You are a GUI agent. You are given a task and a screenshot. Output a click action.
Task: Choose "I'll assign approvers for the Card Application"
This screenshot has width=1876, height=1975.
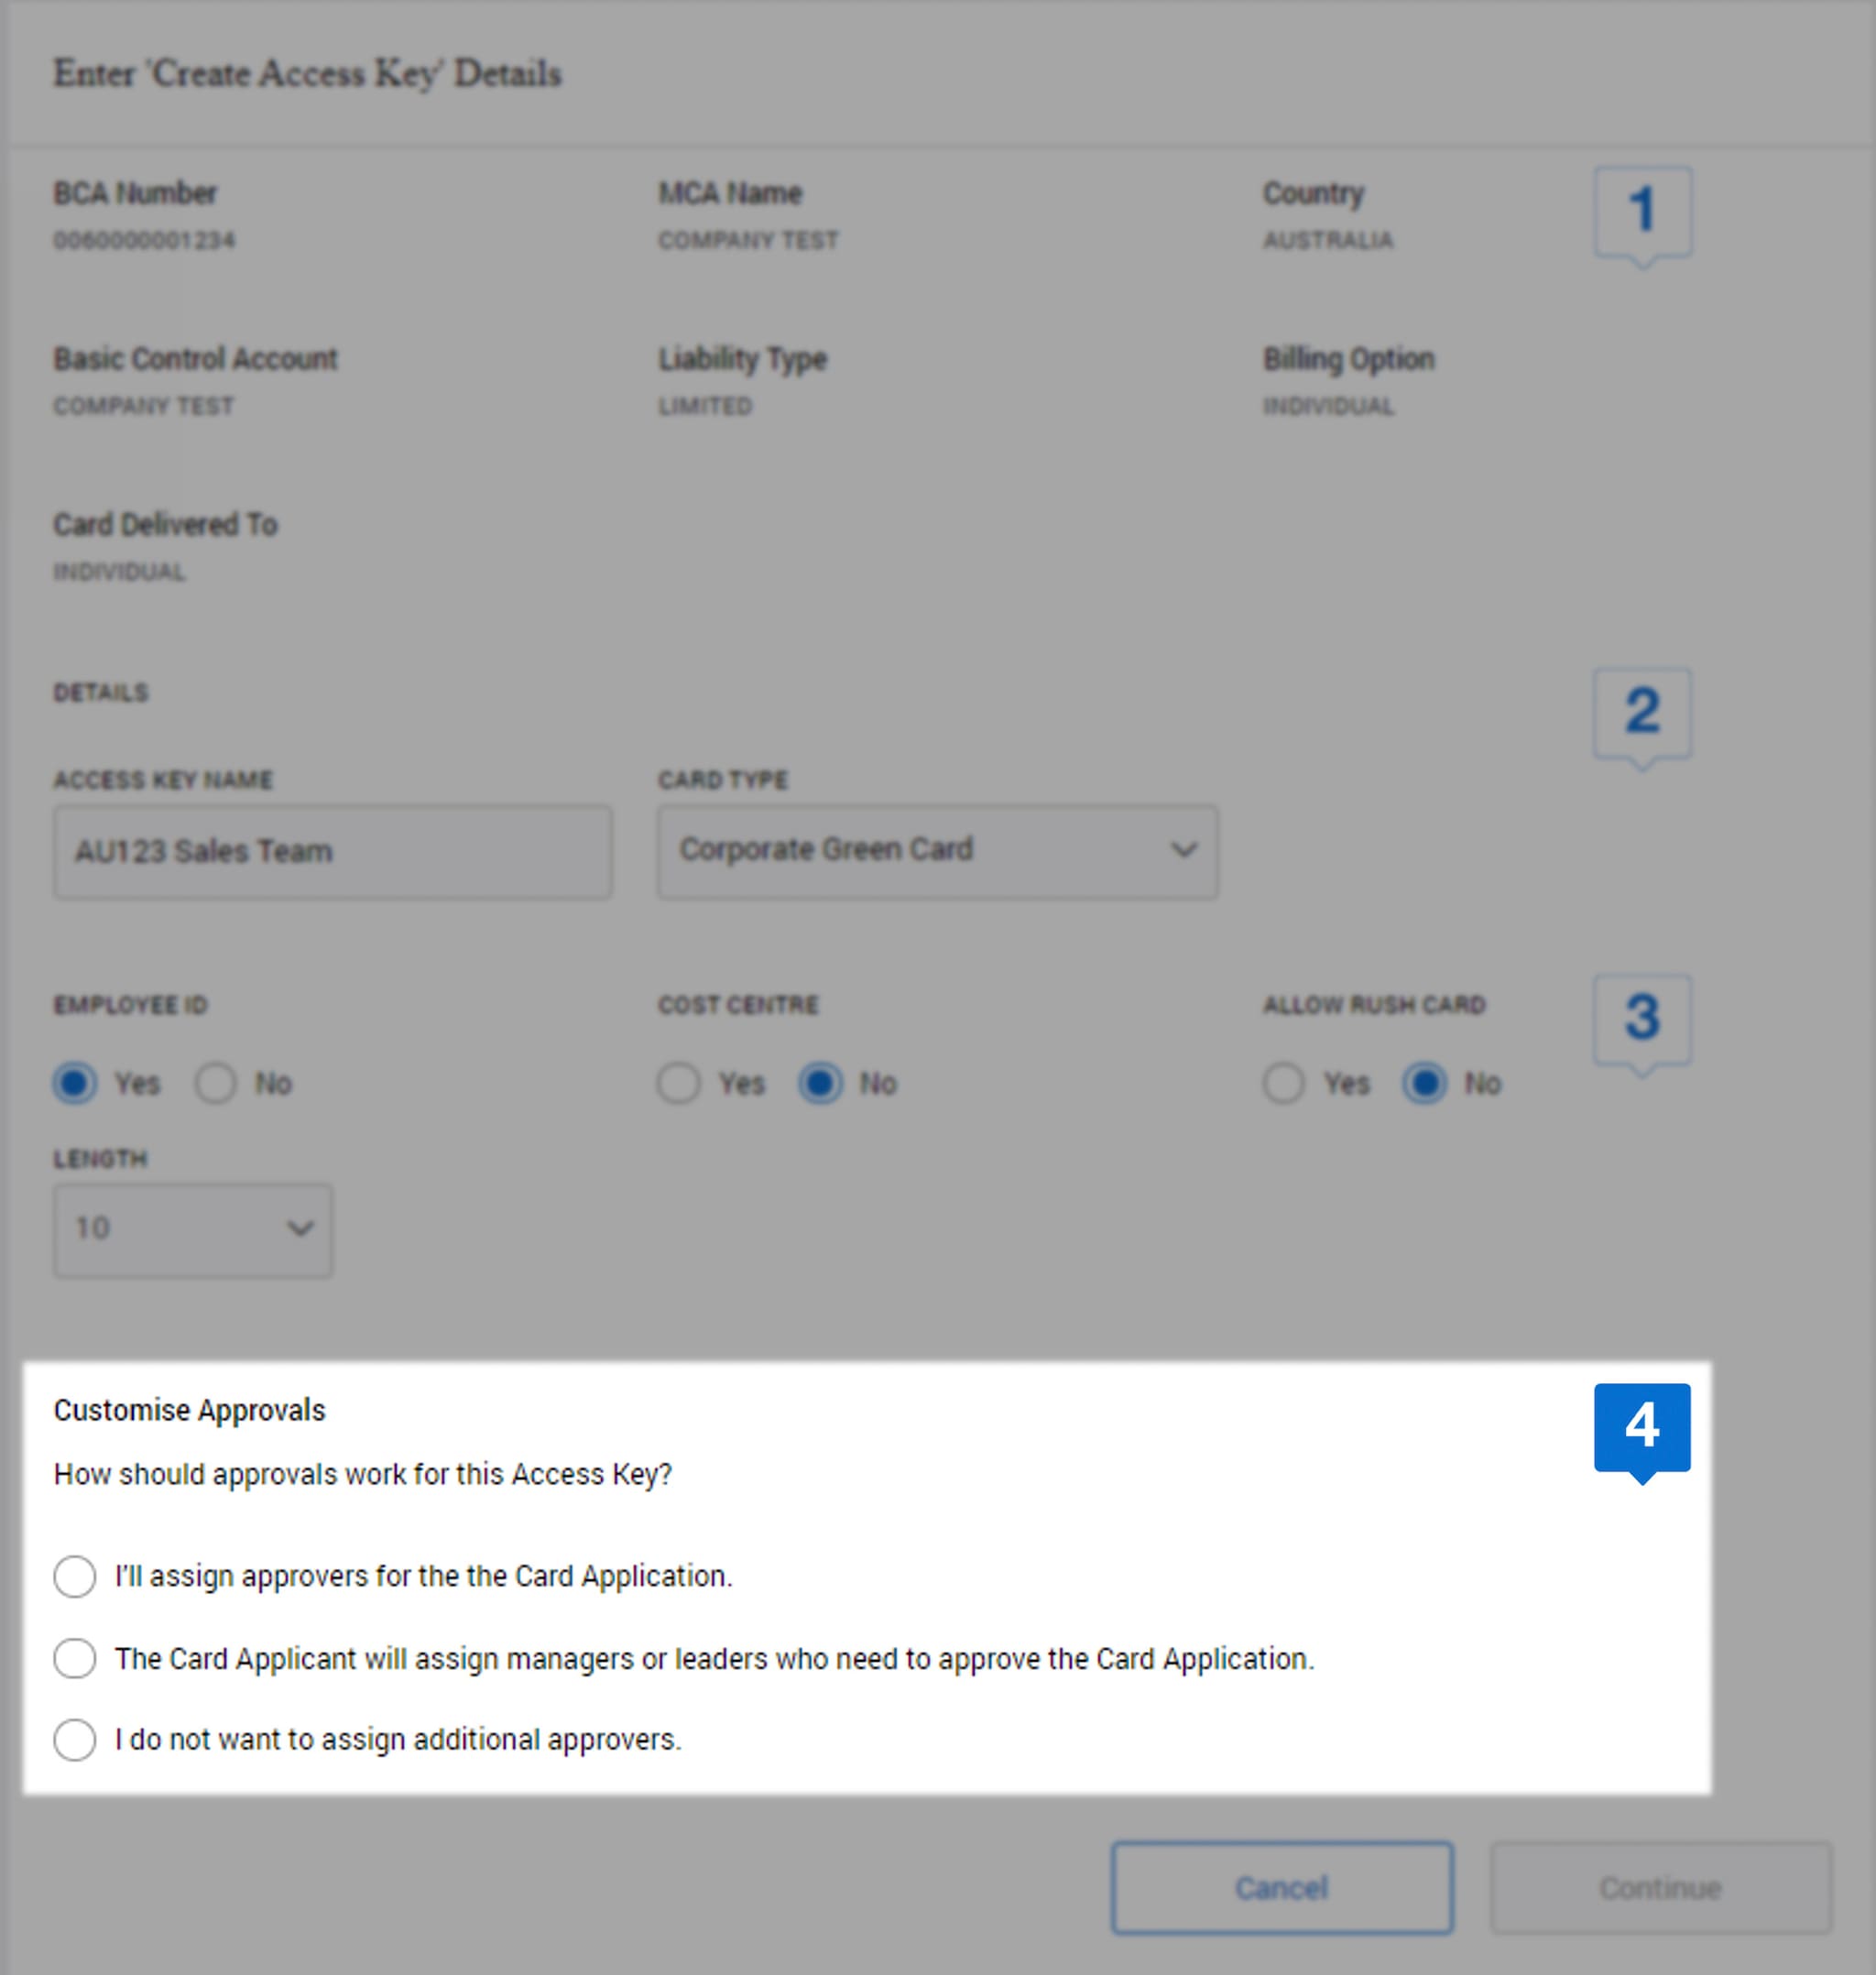[73, 1577]
